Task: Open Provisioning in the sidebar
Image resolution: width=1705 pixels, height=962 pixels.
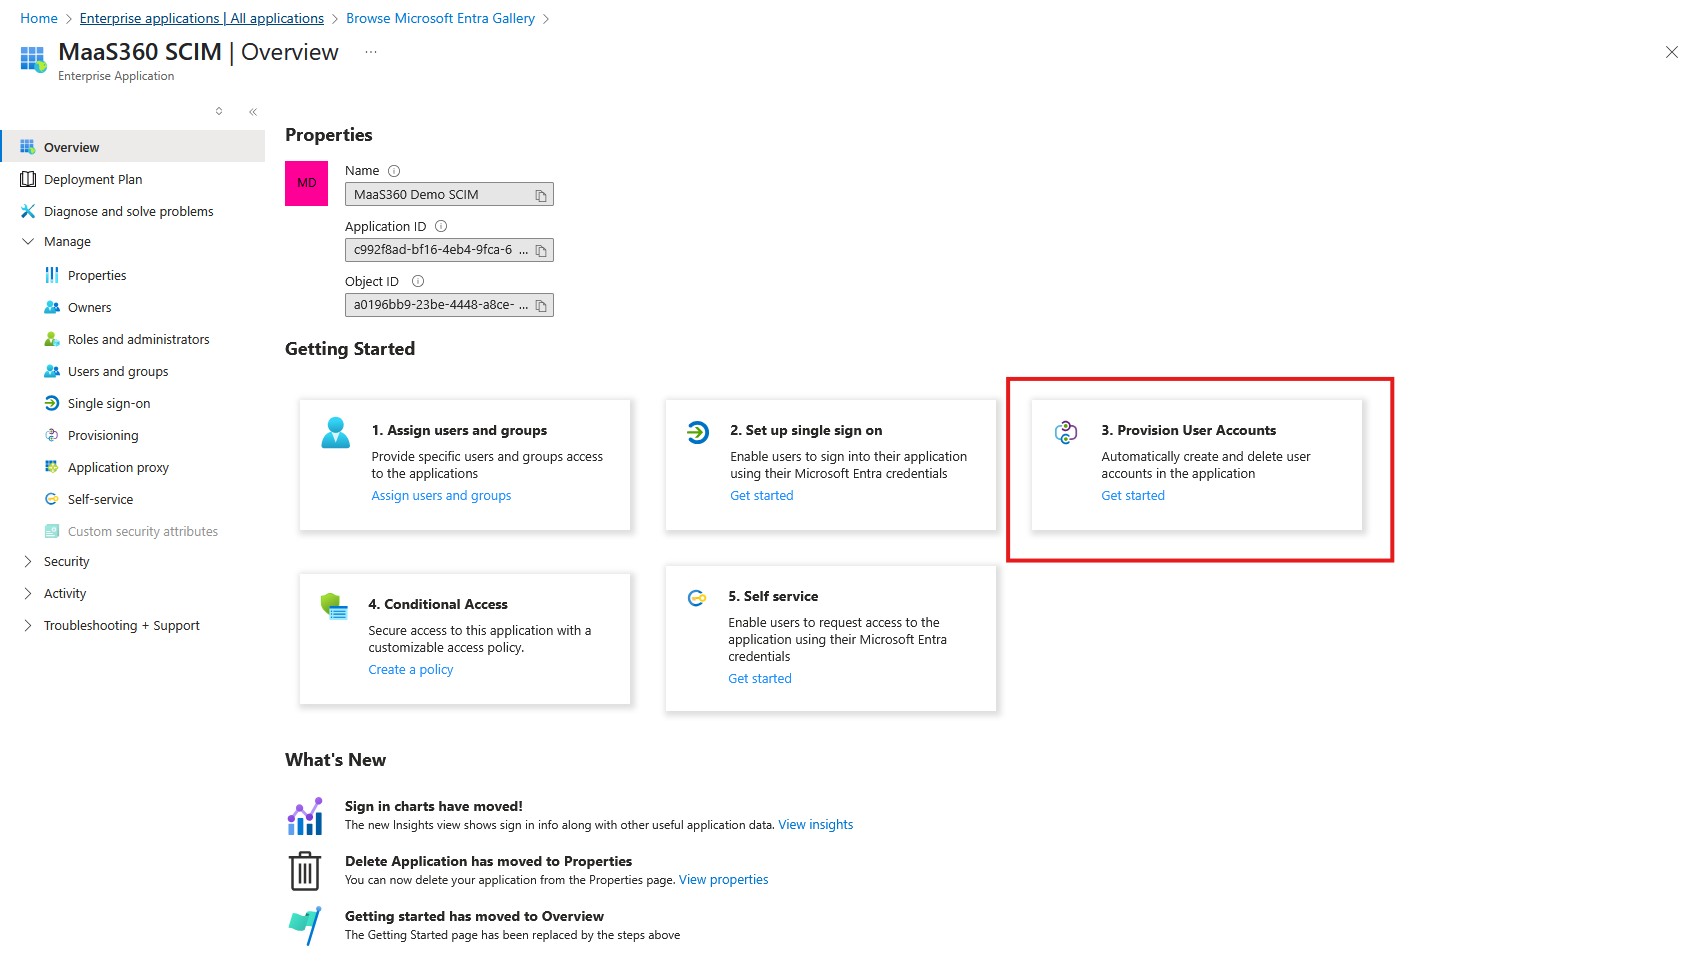Action: pyautogui.click(x=103, y=436)
